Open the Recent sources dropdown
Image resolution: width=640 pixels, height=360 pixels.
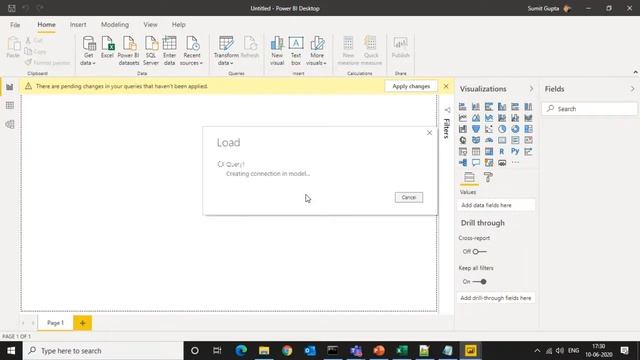click(191, 51)
